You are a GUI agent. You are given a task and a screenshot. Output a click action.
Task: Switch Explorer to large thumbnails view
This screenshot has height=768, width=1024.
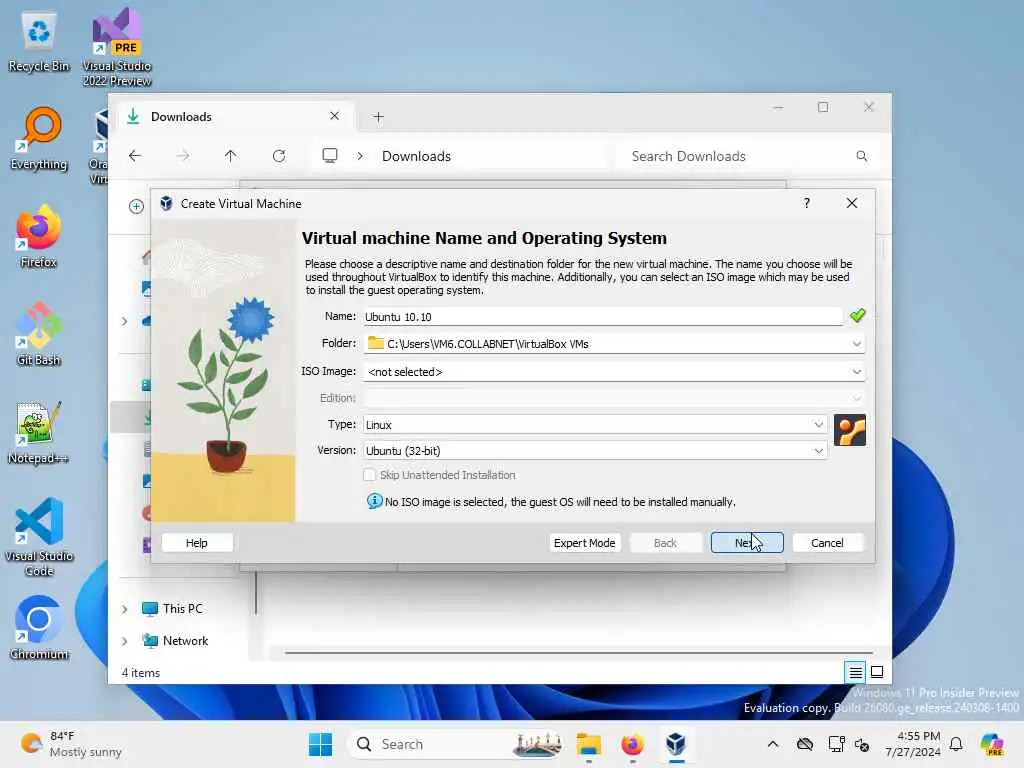(877, 671)
